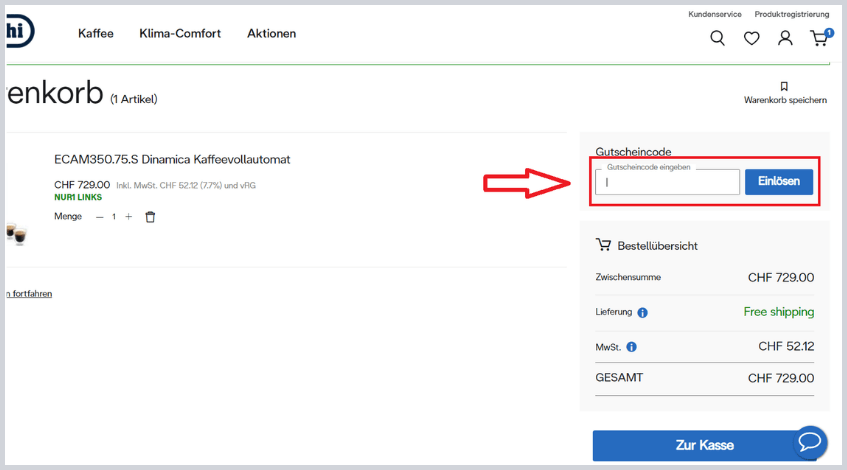Open the Aktionen menu
The width and height of the screenshot is (847, 470).
[x=271, y=33]
